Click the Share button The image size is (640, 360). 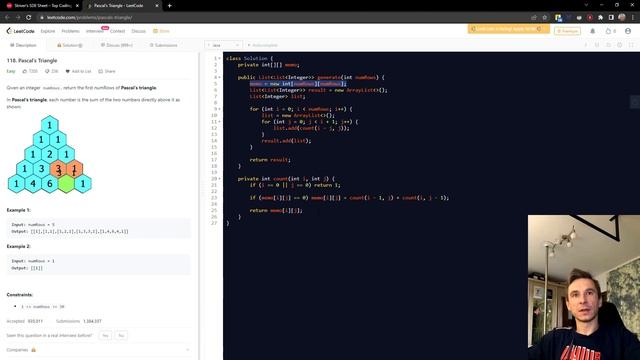click(x=107, y=71)
